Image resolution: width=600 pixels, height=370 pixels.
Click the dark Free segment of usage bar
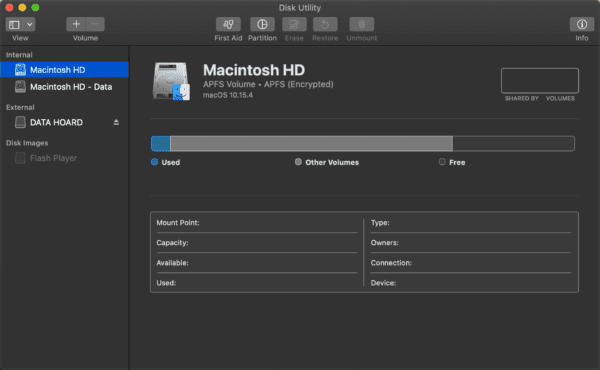coord(514,143)
